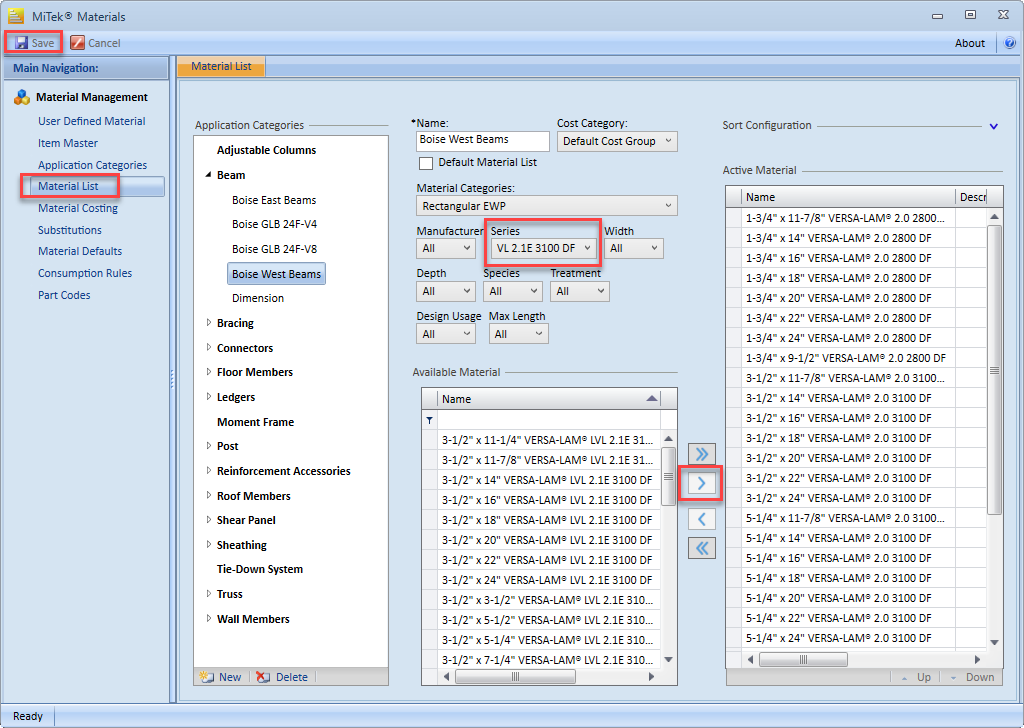This screenshot has height=728, width=1024.
Task: Click the MiTek Materials app icon
Action: tap(16, 16)
